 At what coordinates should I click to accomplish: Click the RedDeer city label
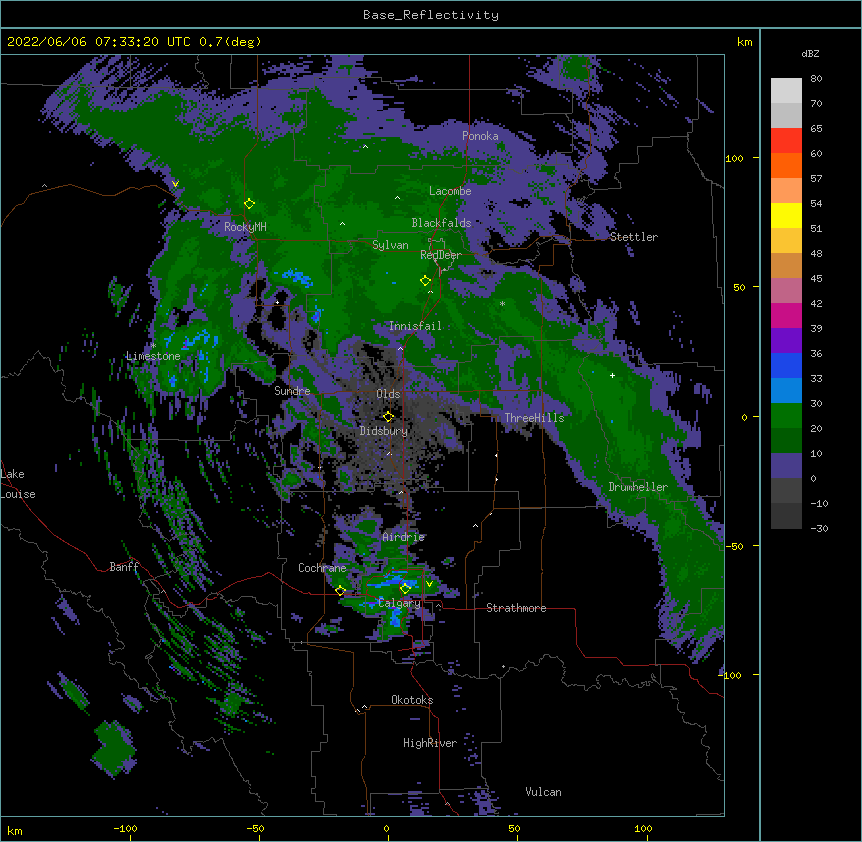point(440,255)
